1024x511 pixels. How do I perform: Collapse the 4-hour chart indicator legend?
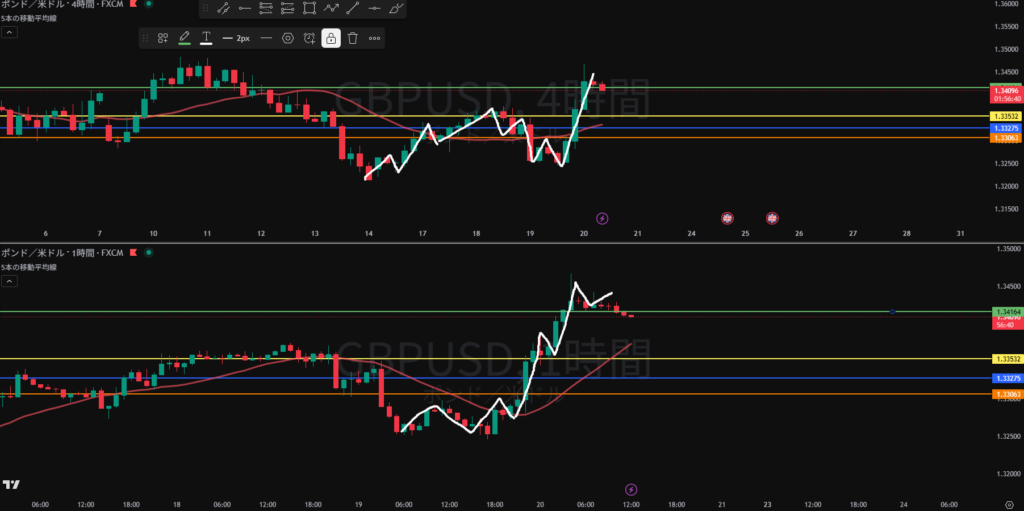8,32
